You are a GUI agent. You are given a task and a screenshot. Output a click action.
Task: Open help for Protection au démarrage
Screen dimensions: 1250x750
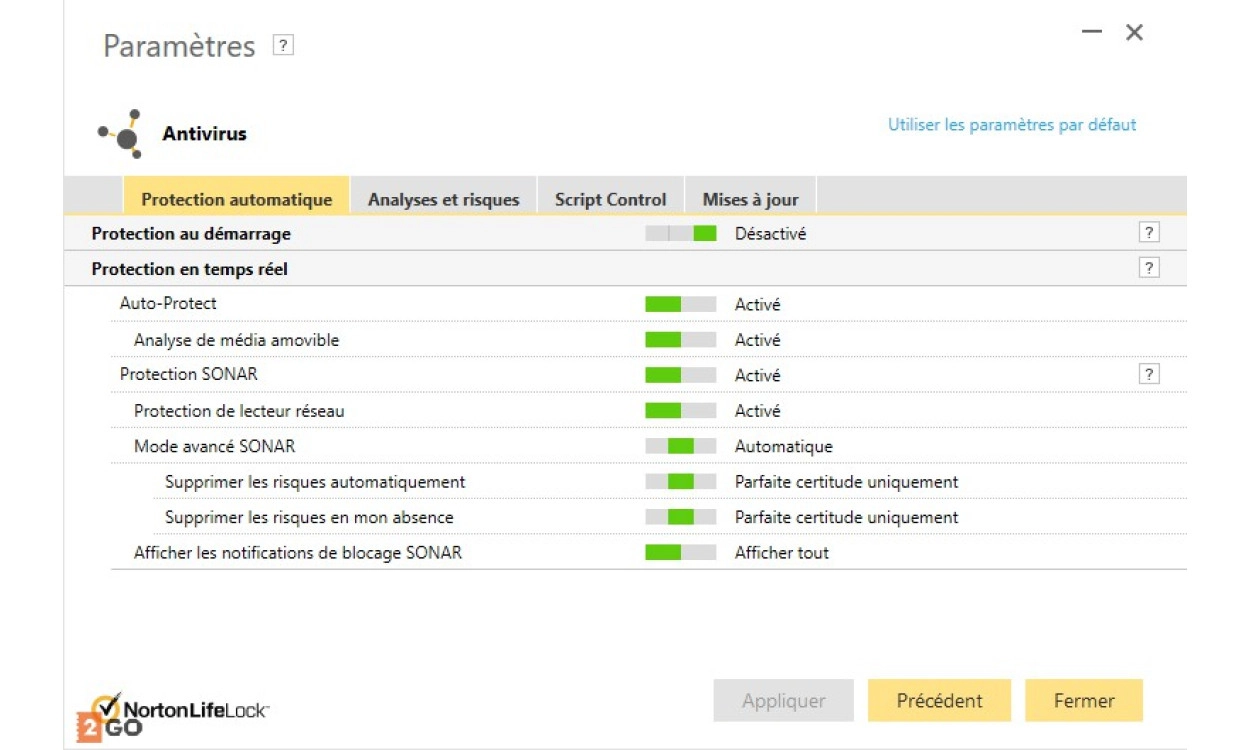point(1149,233)
